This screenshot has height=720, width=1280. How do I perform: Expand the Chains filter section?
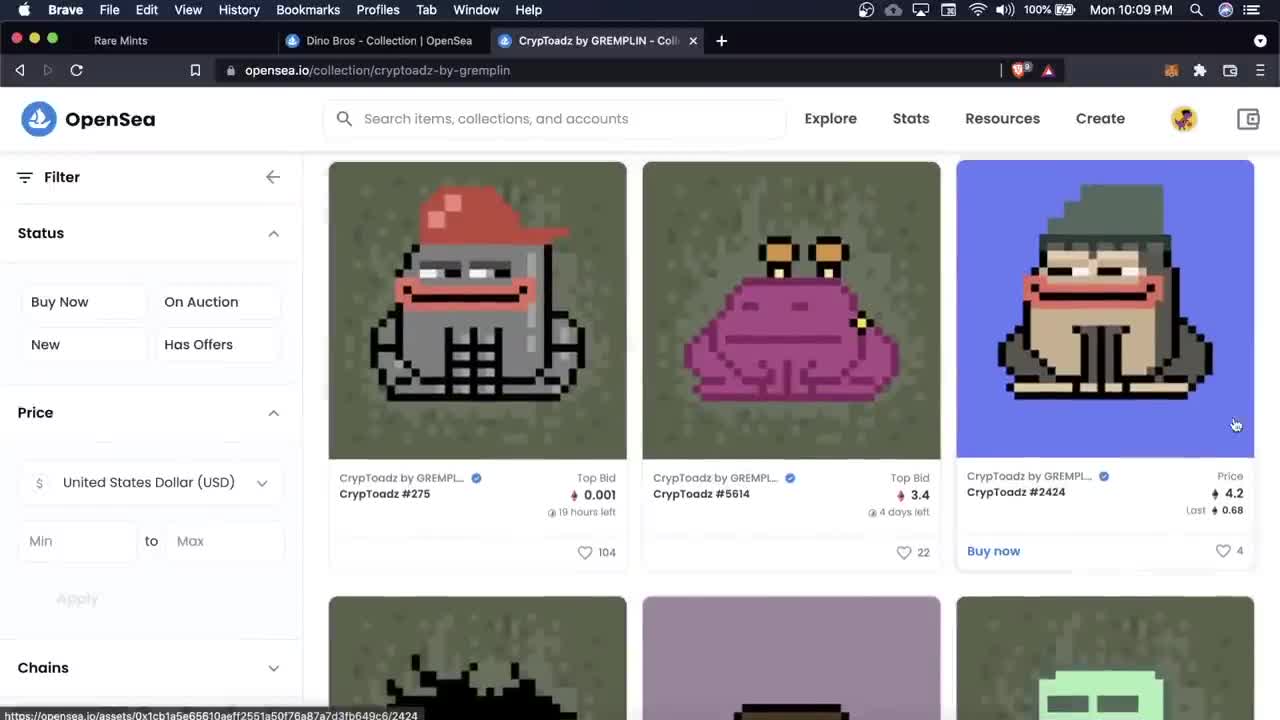pos(273,668)
